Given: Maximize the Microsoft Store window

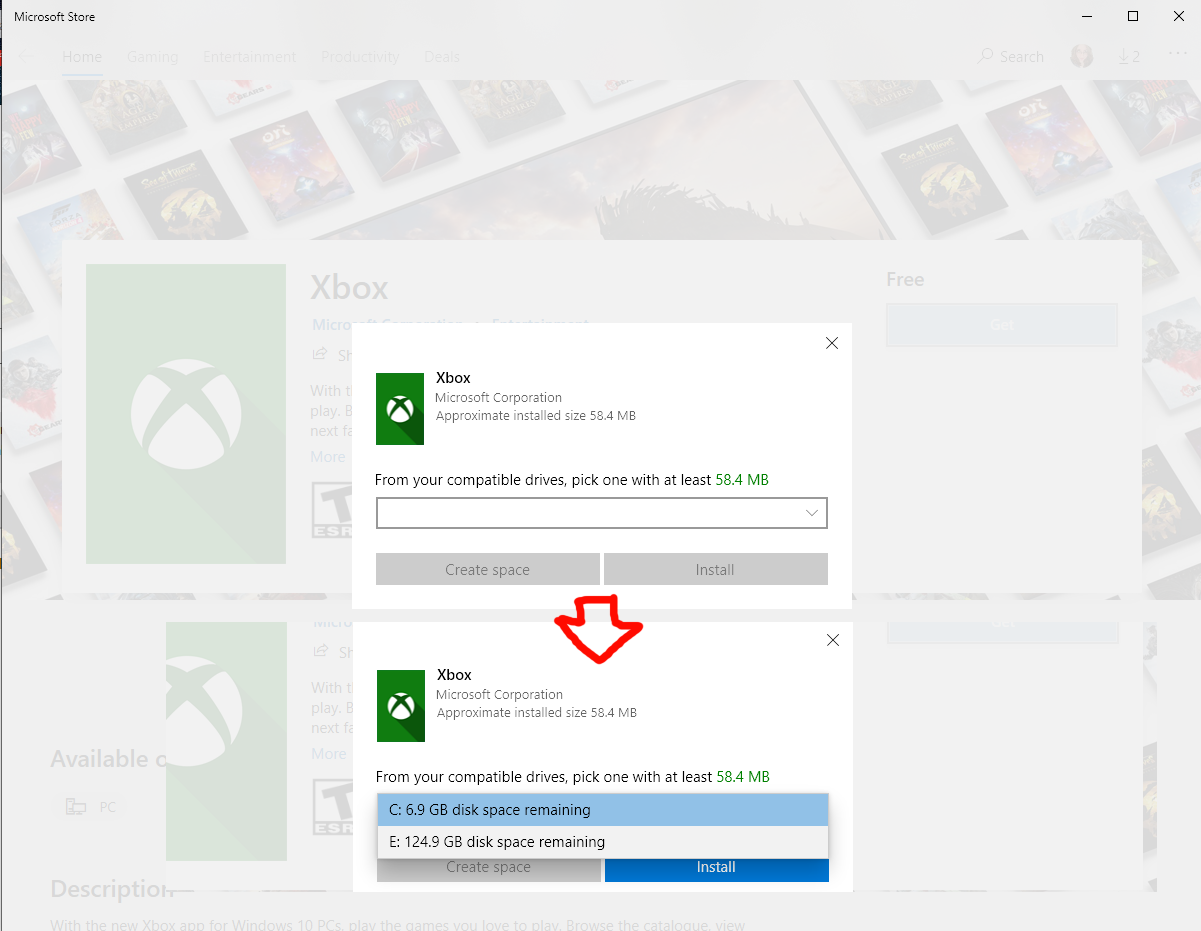Looking at the screenshot, I should 1133,16.
